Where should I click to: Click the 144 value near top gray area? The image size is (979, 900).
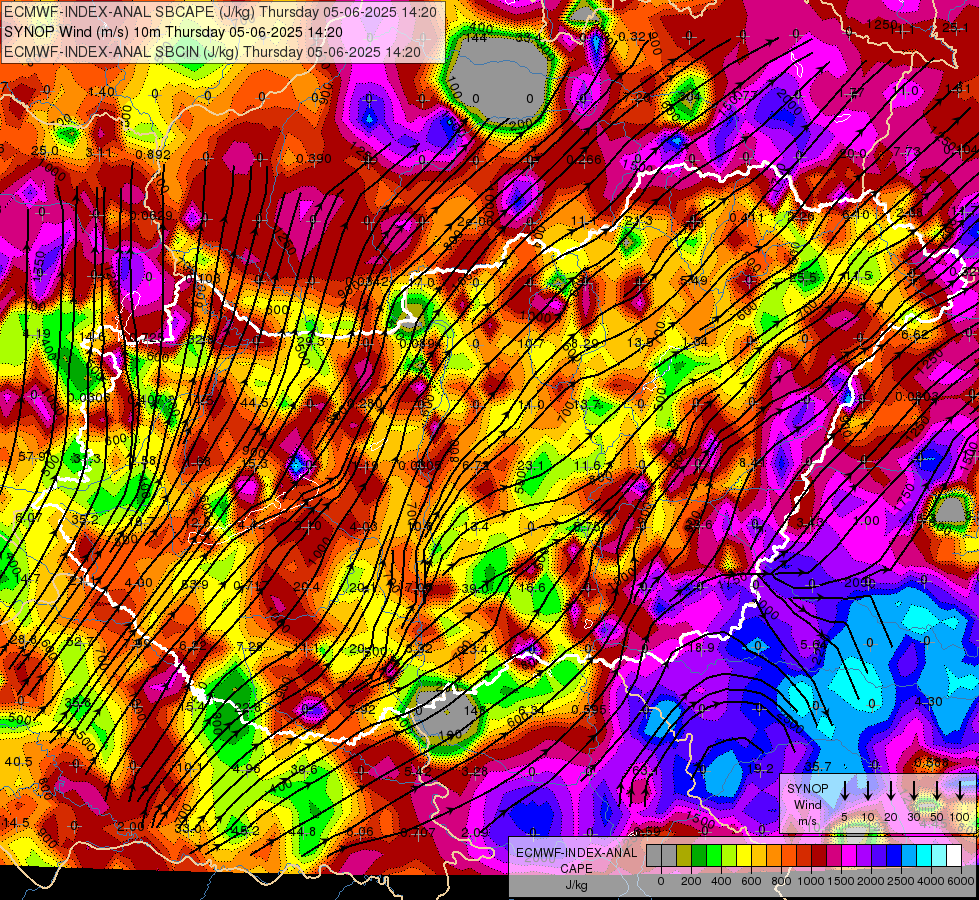[x=477, y=39]
